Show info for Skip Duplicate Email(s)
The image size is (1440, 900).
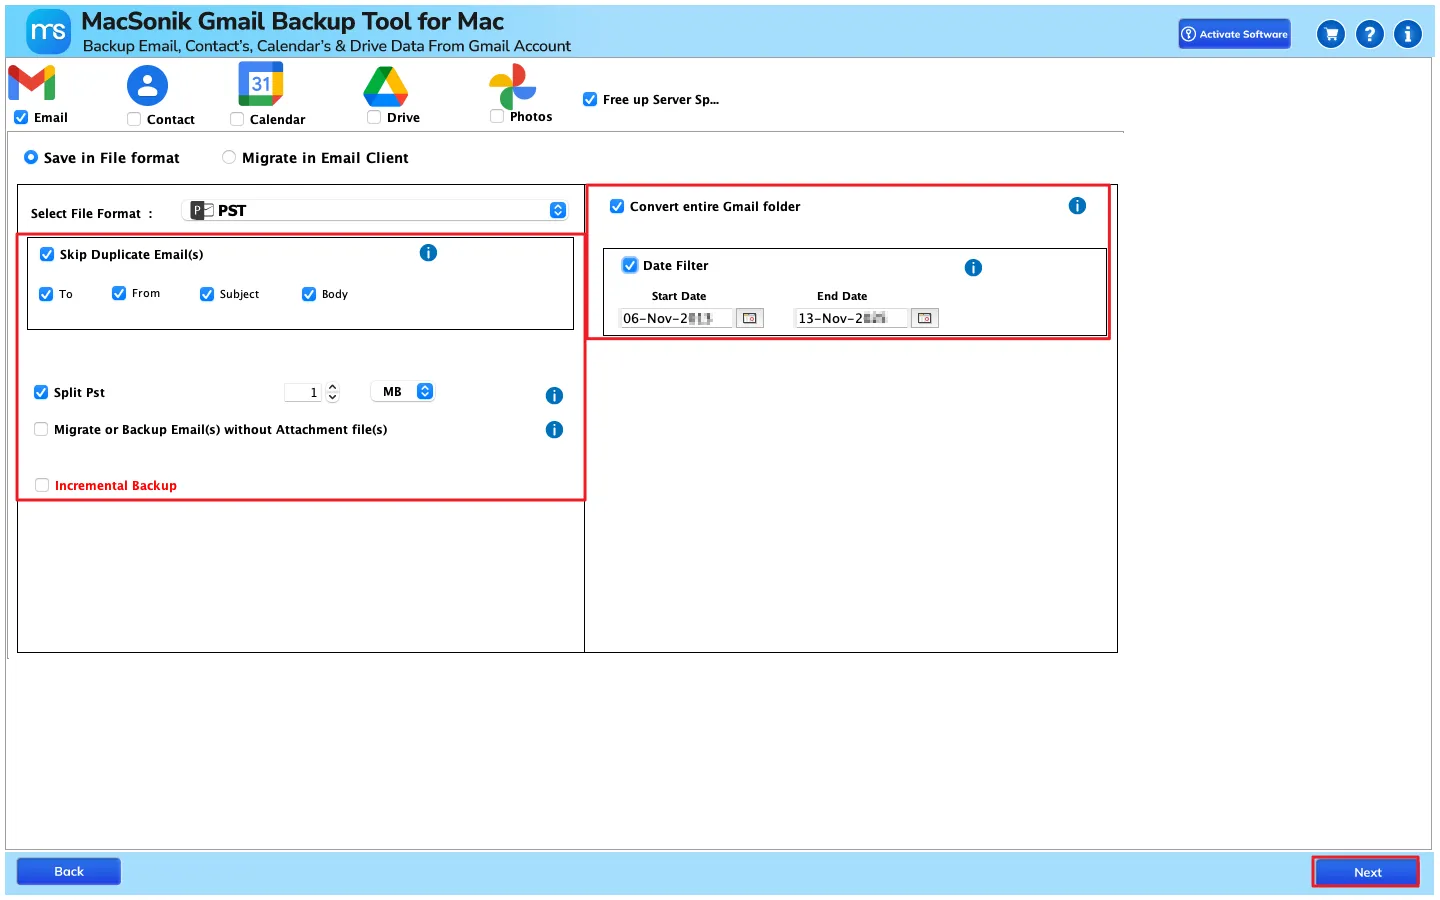[x=428, y=253]
